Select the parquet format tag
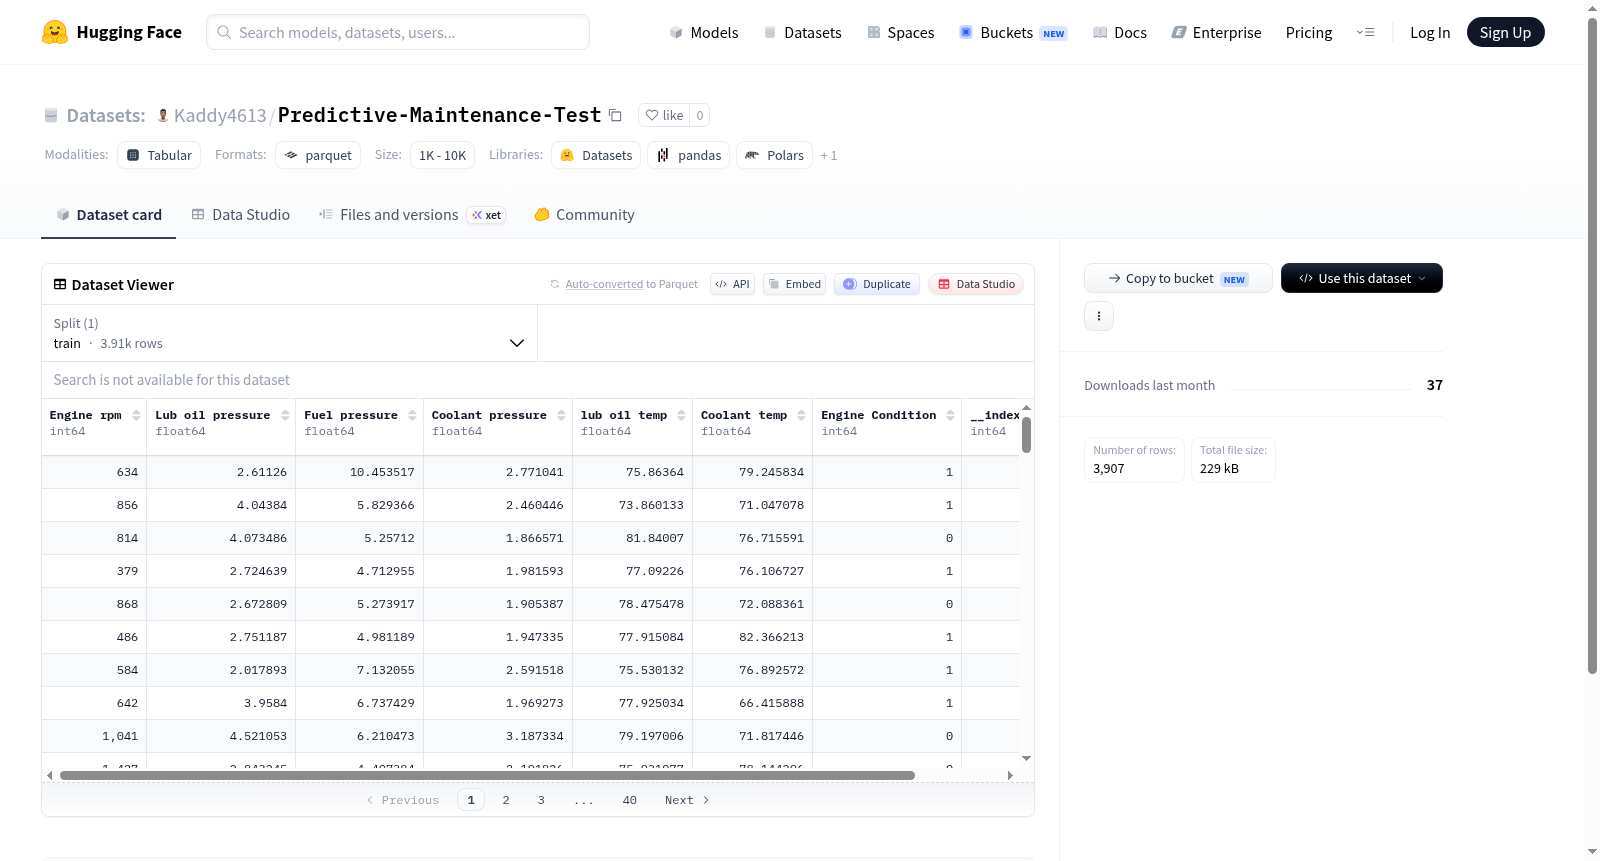This screenshot has width=1600, height=861. 318,155
